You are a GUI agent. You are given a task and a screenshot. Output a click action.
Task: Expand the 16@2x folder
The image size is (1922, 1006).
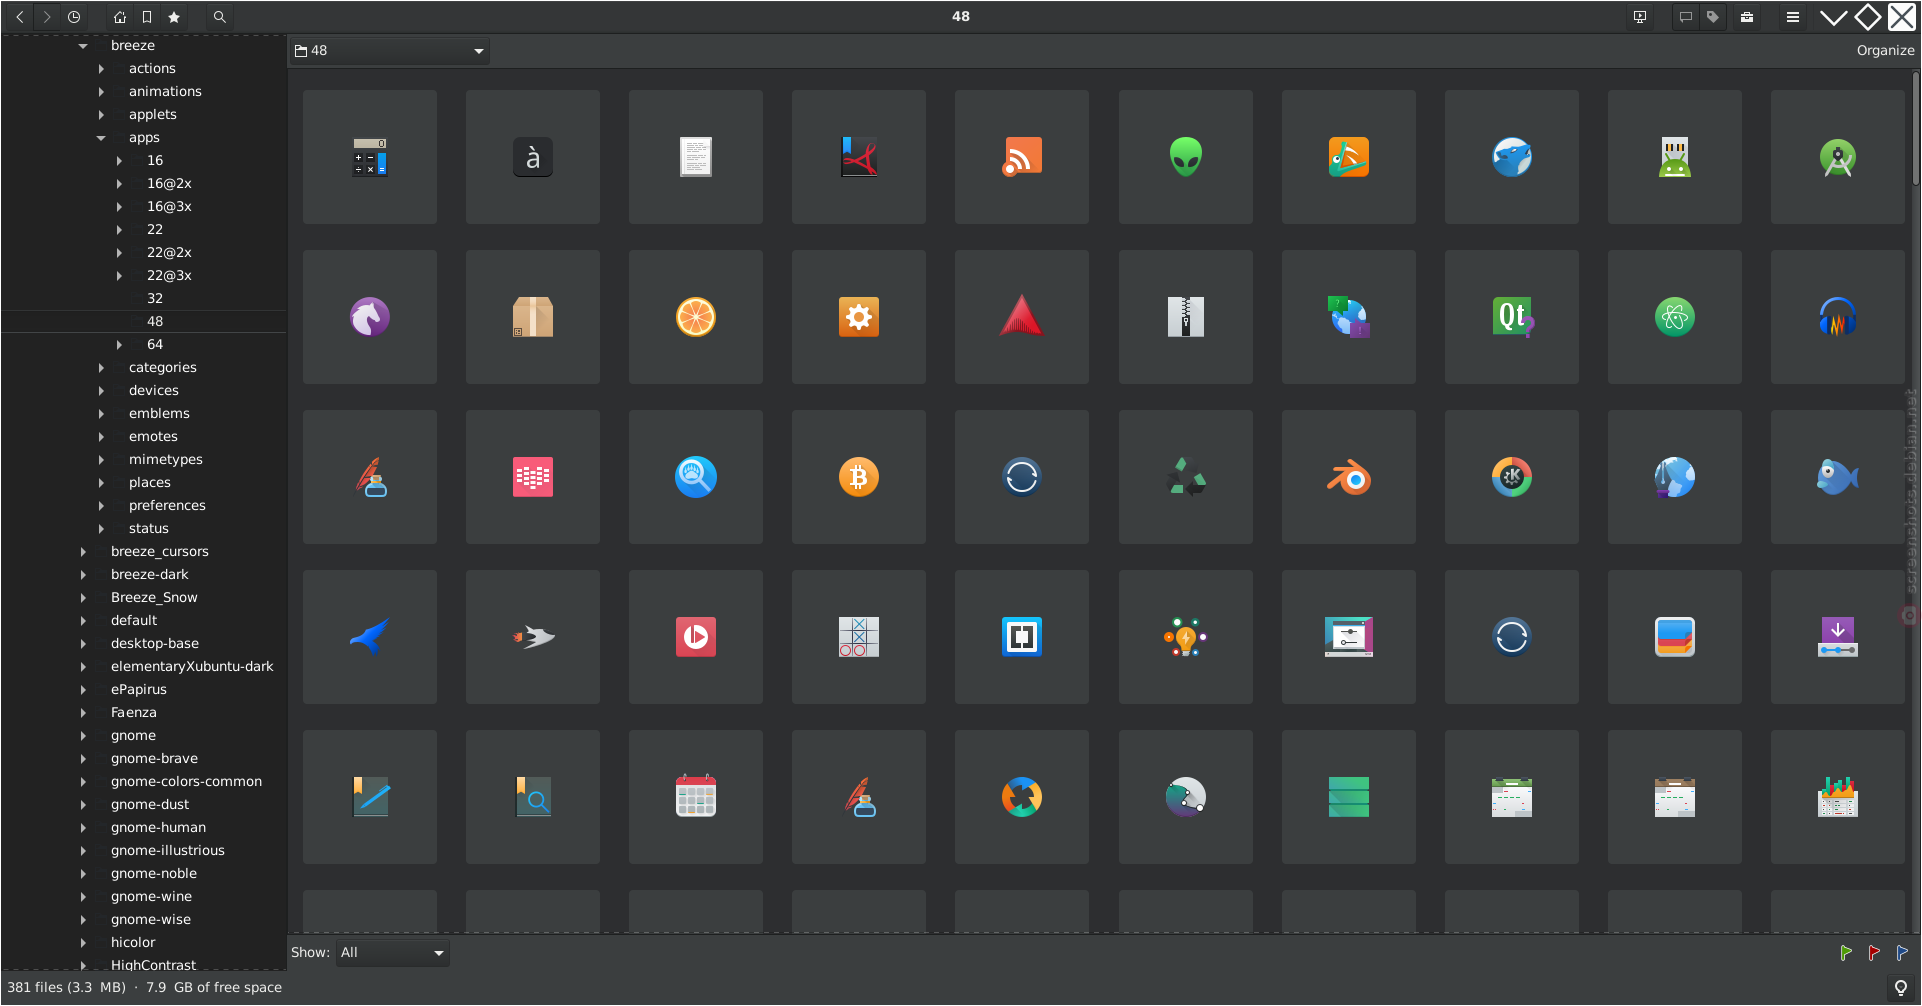[119, 184]
